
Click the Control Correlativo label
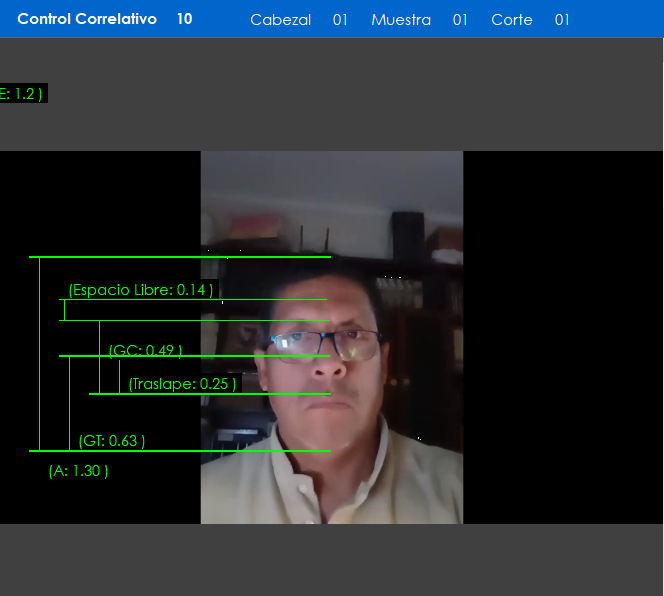pyautogui.click(x=87, y=19)
